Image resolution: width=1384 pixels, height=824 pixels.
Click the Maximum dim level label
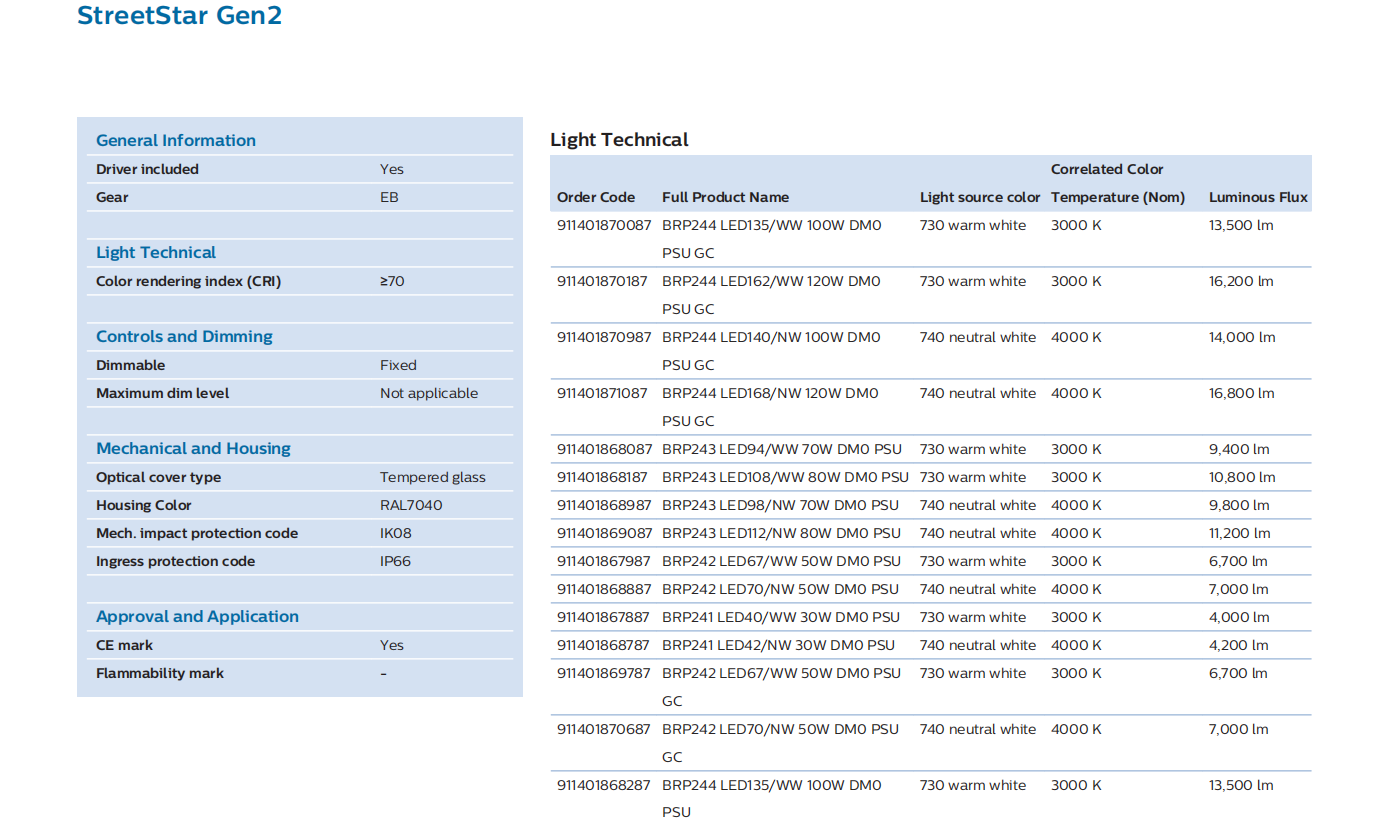[x=163, y=393]
